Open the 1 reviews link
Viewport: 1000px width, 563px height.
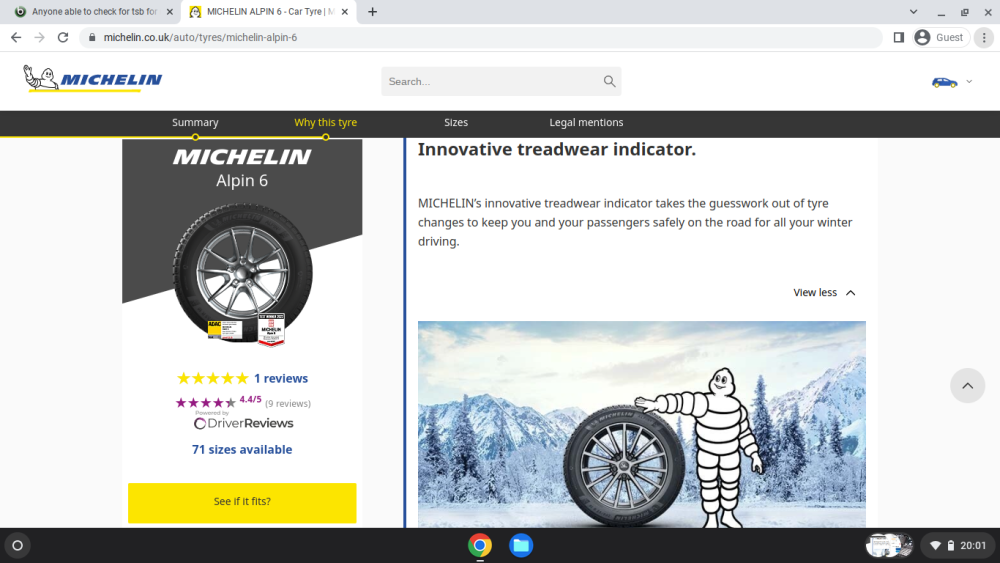coord(281,378)
